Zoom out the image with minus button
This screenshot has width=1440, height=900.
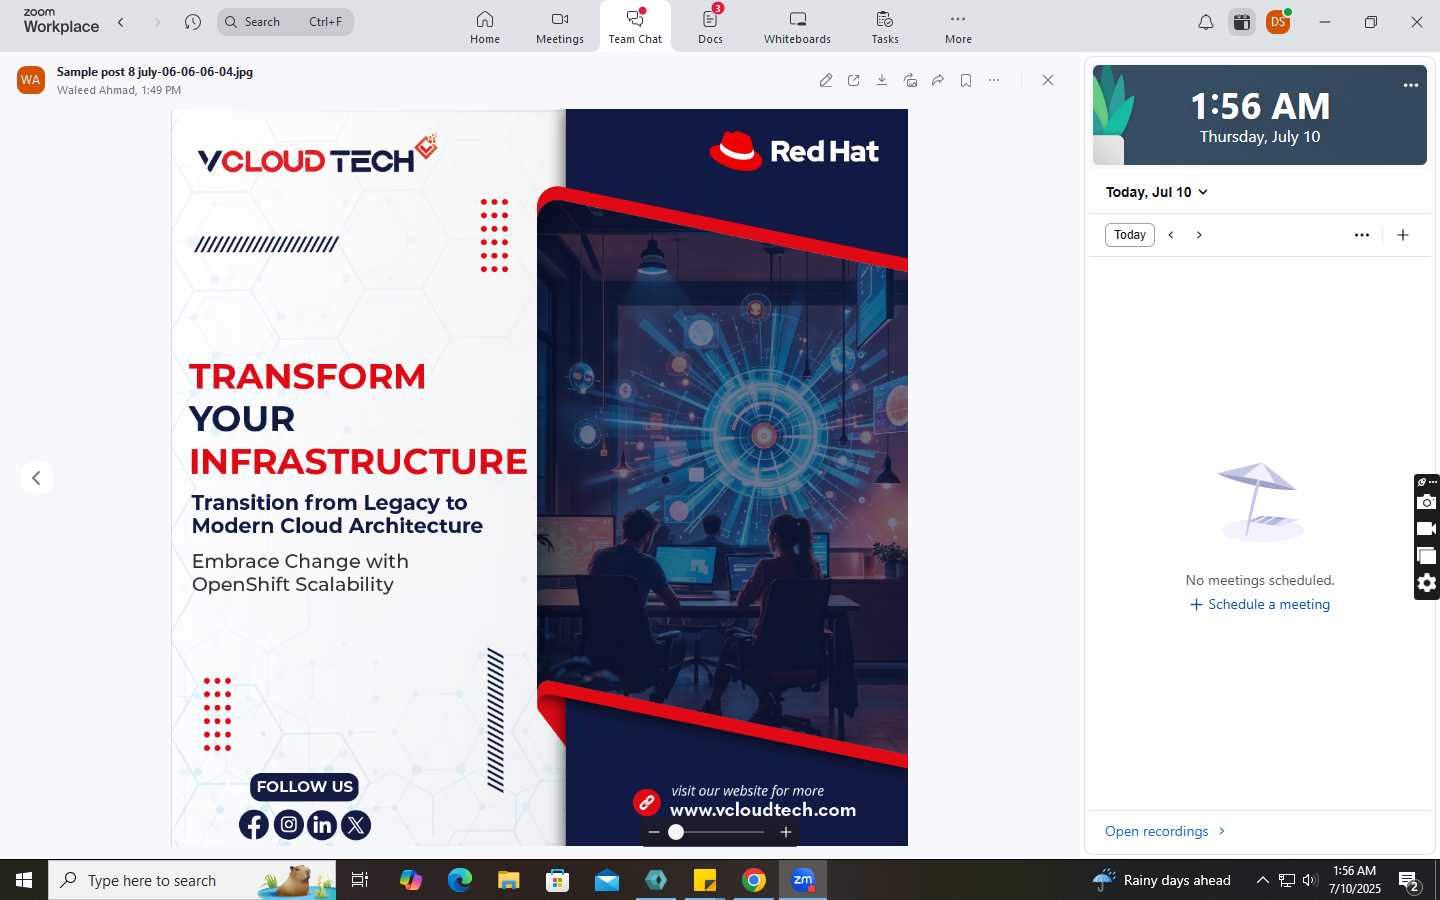(654, 832)
